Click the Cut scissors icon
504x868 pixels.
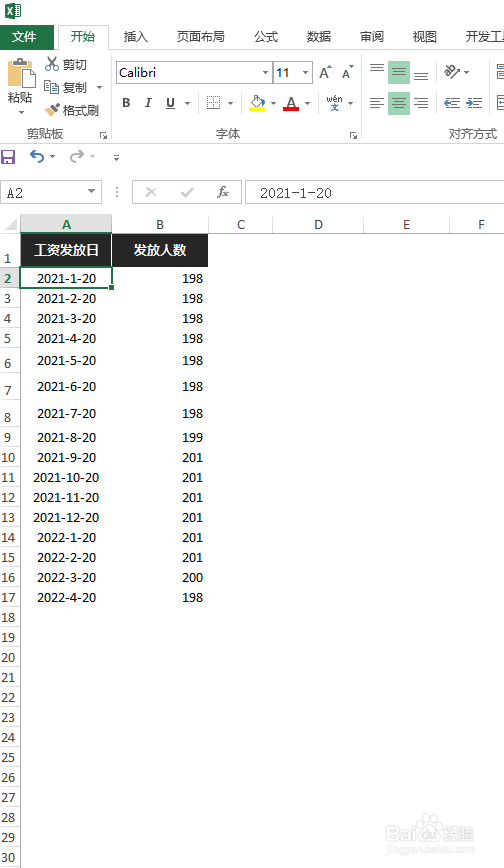(x=52, y=64)
